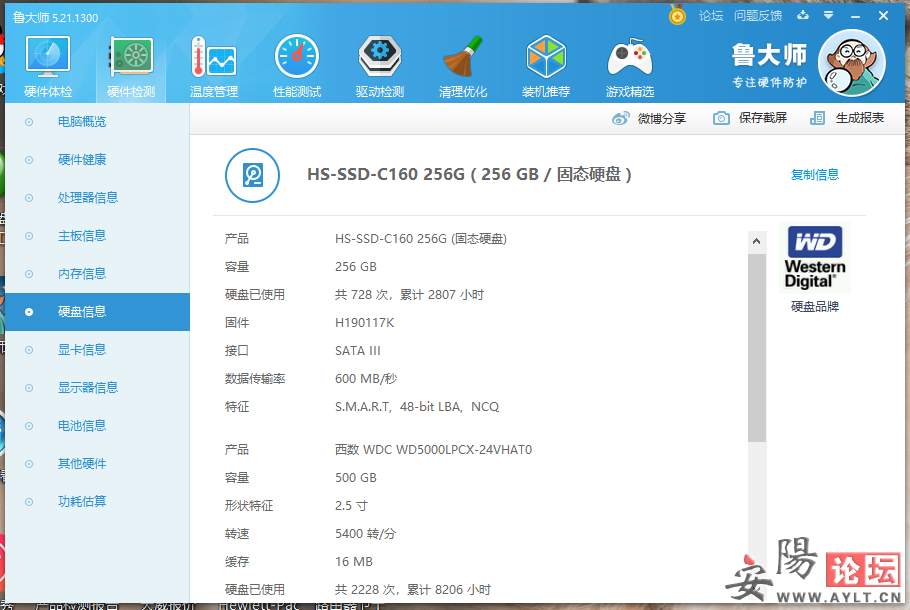Click 生成报表 to generate report
Image resolution: width=910 pixels, height=610 pixels.
pos(860,118)
